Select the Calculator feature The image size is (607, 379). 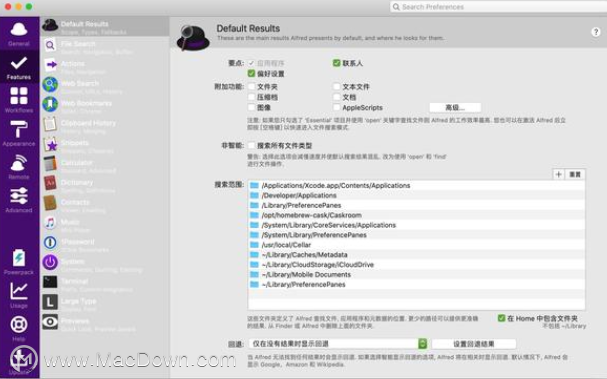pyautogui.click(x=105, y=165)
